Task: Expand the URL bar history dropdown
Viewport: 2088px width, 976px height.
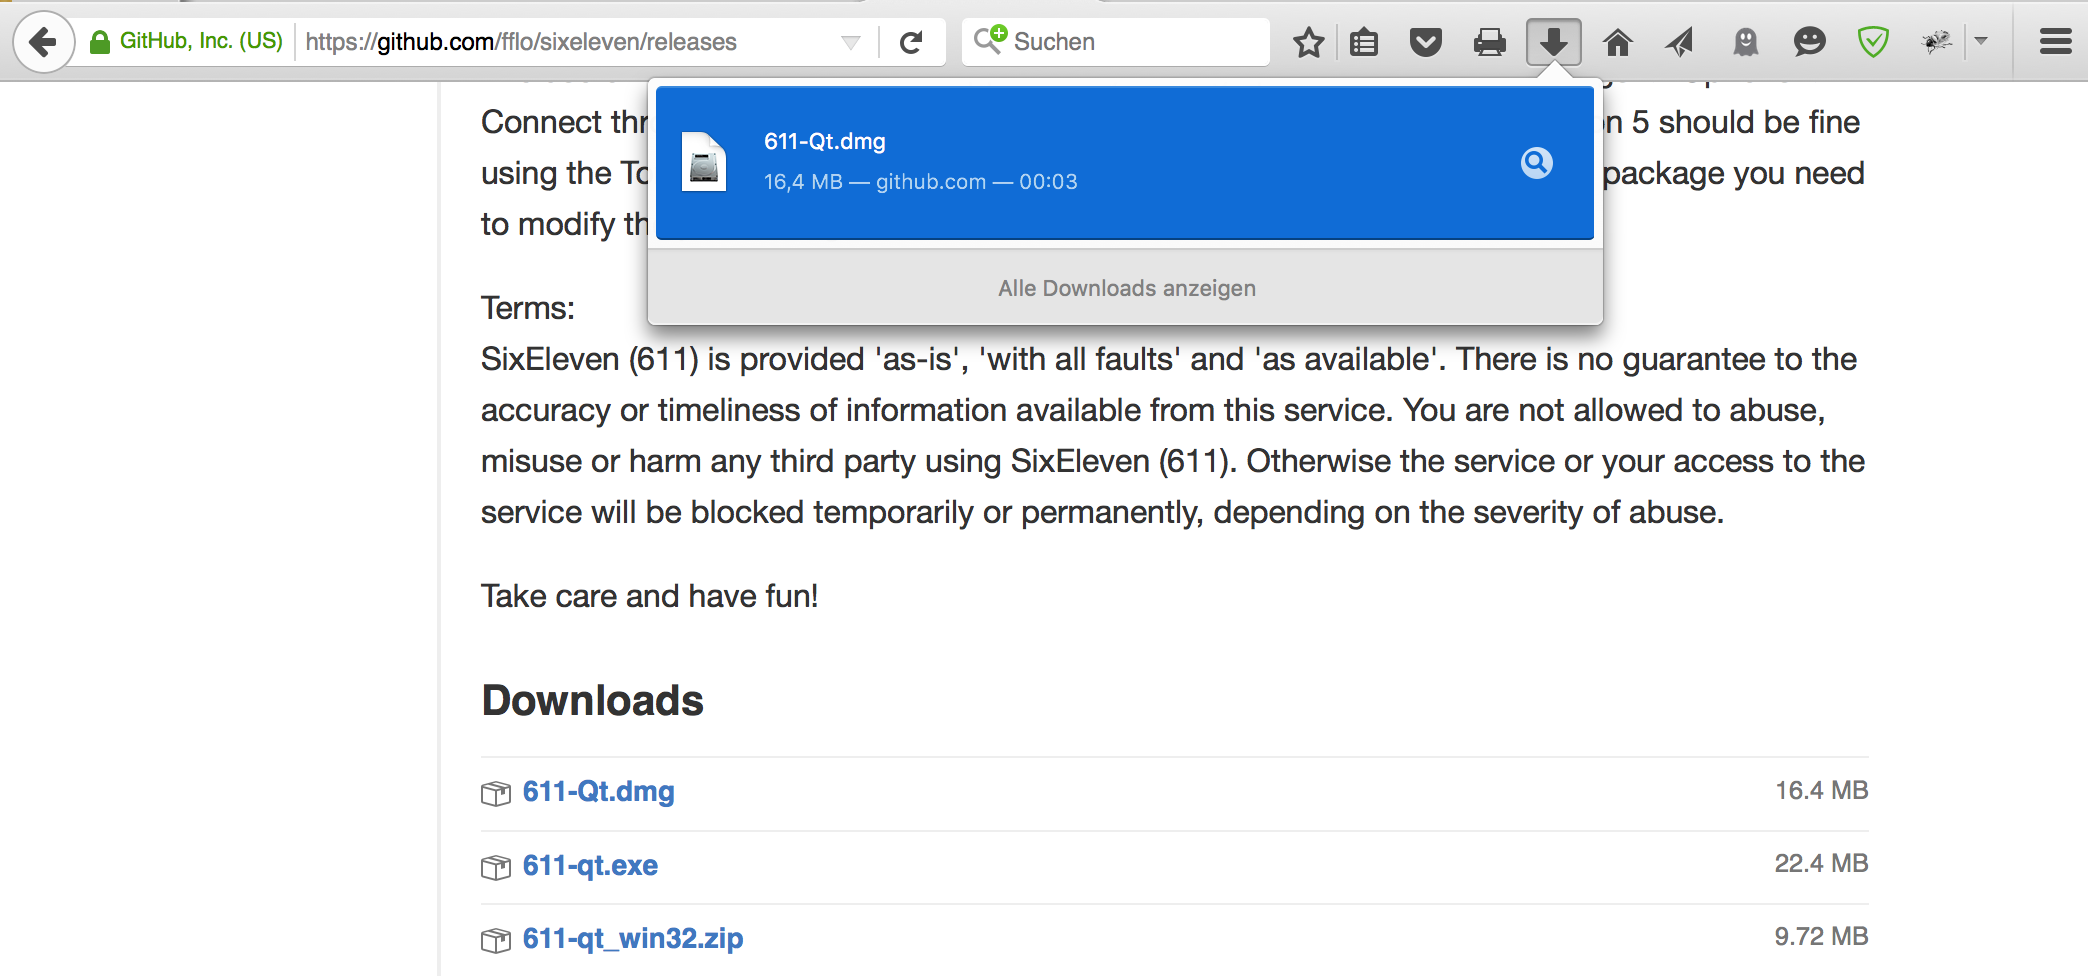Action: [851, 42]
